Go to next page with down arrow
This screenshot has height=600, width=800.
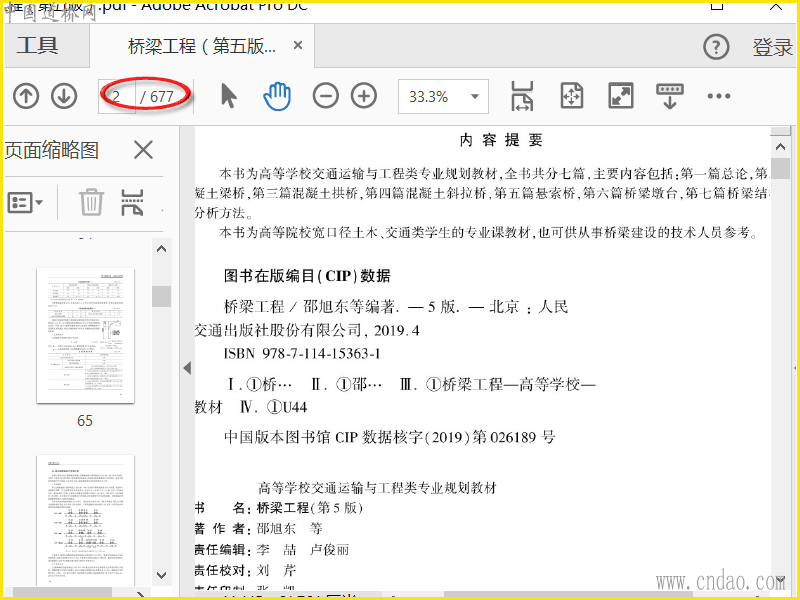tap(64, 96)
